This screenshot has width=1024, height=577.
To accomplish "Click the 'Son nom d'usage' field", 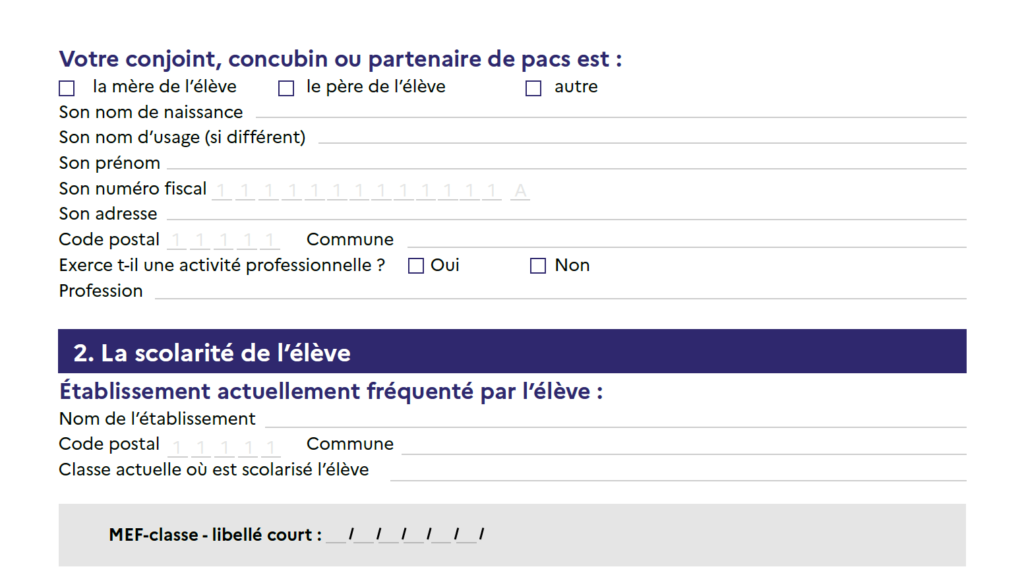I will coord(640,137).
